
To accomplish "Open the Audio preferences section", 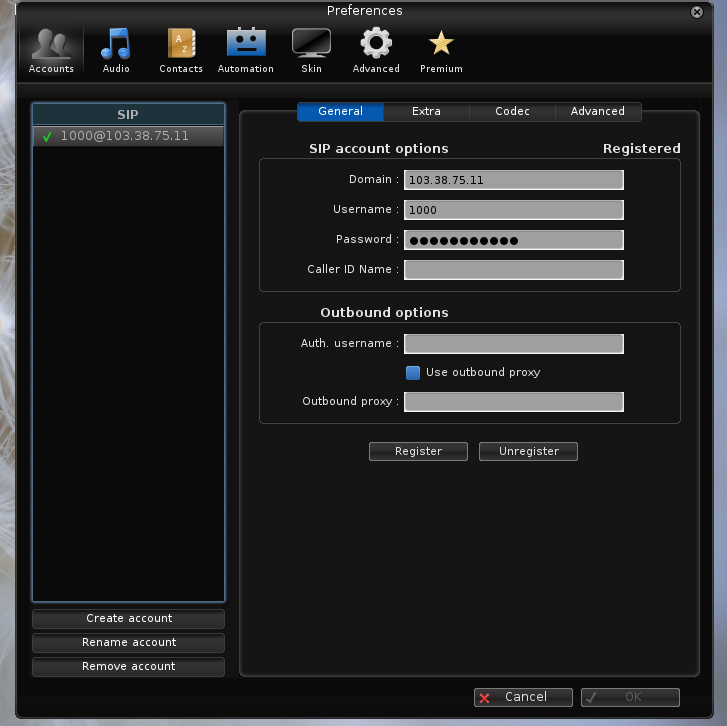I will [x=116, y=50].
